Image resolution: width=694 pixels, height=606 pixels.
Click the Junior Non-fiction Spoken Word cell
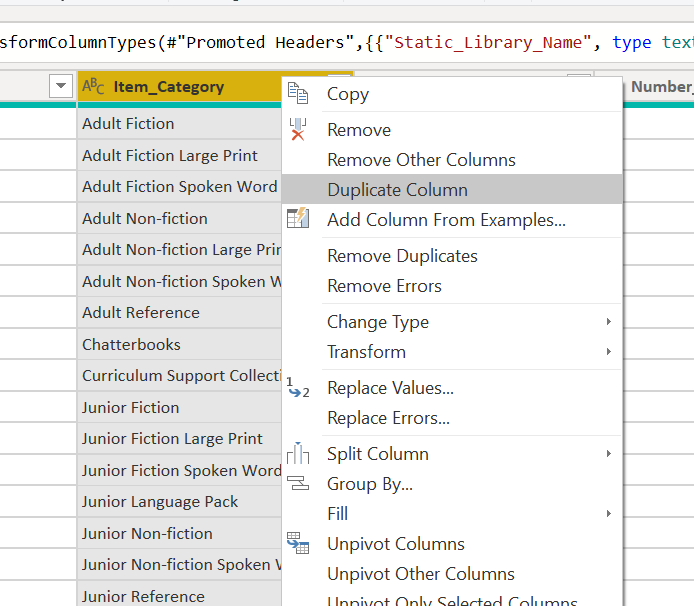point(179,564)
